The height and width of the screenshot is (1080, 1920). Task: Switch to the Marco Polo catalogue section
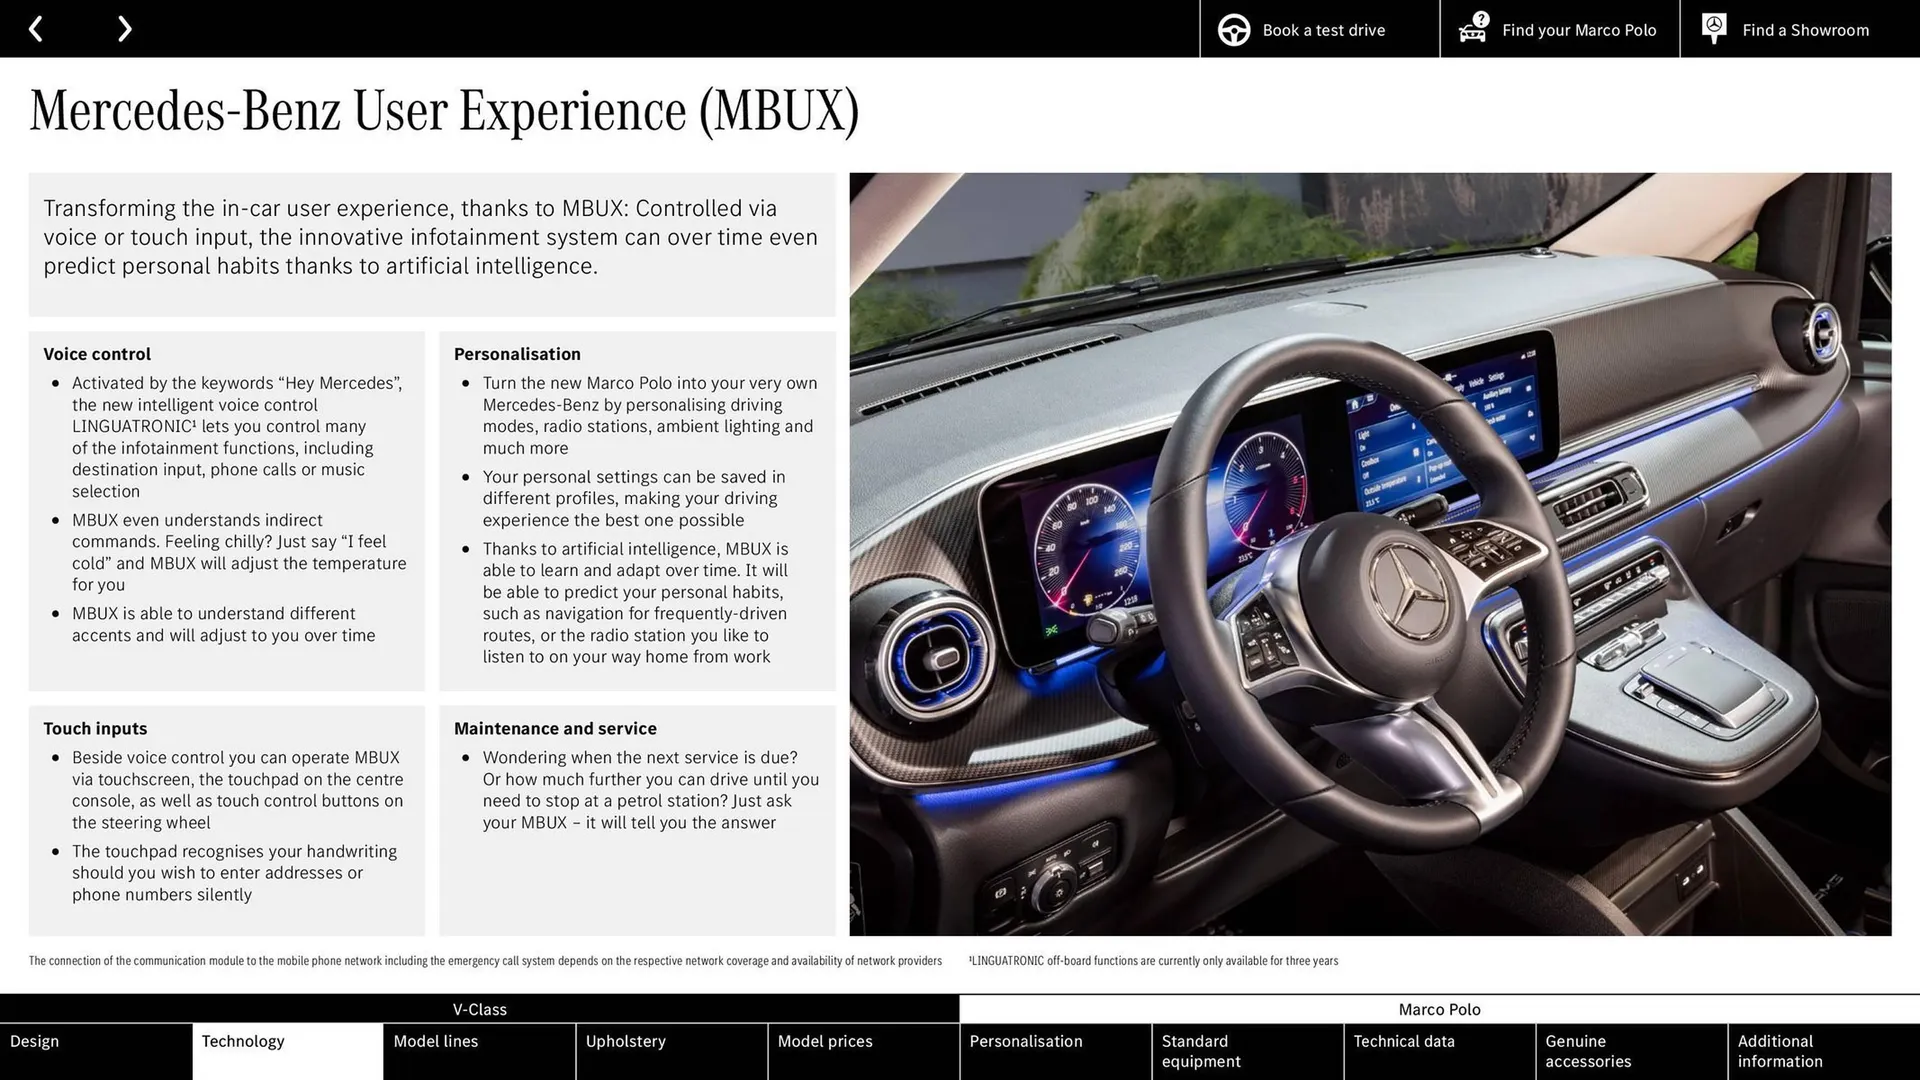(x=1440, y=1009)
